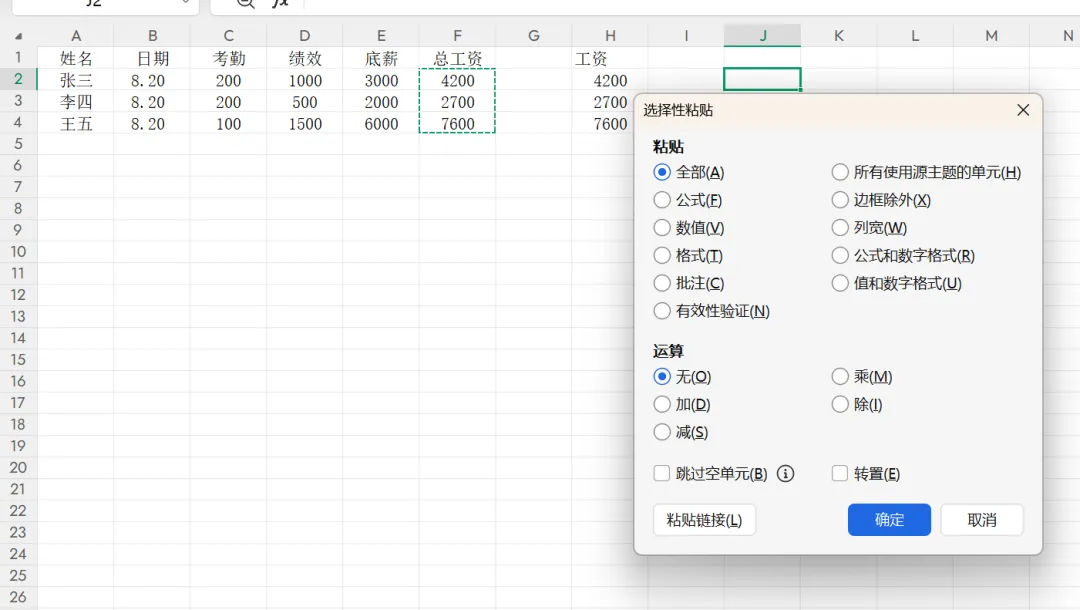
Task: Click the 考勤 header cell
Action: coord(228,59)
